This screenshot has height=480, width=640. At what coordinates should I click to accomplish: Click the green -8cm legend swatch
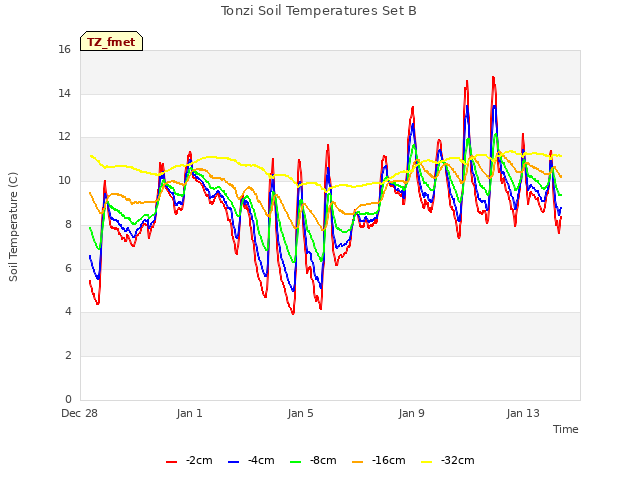296,462
